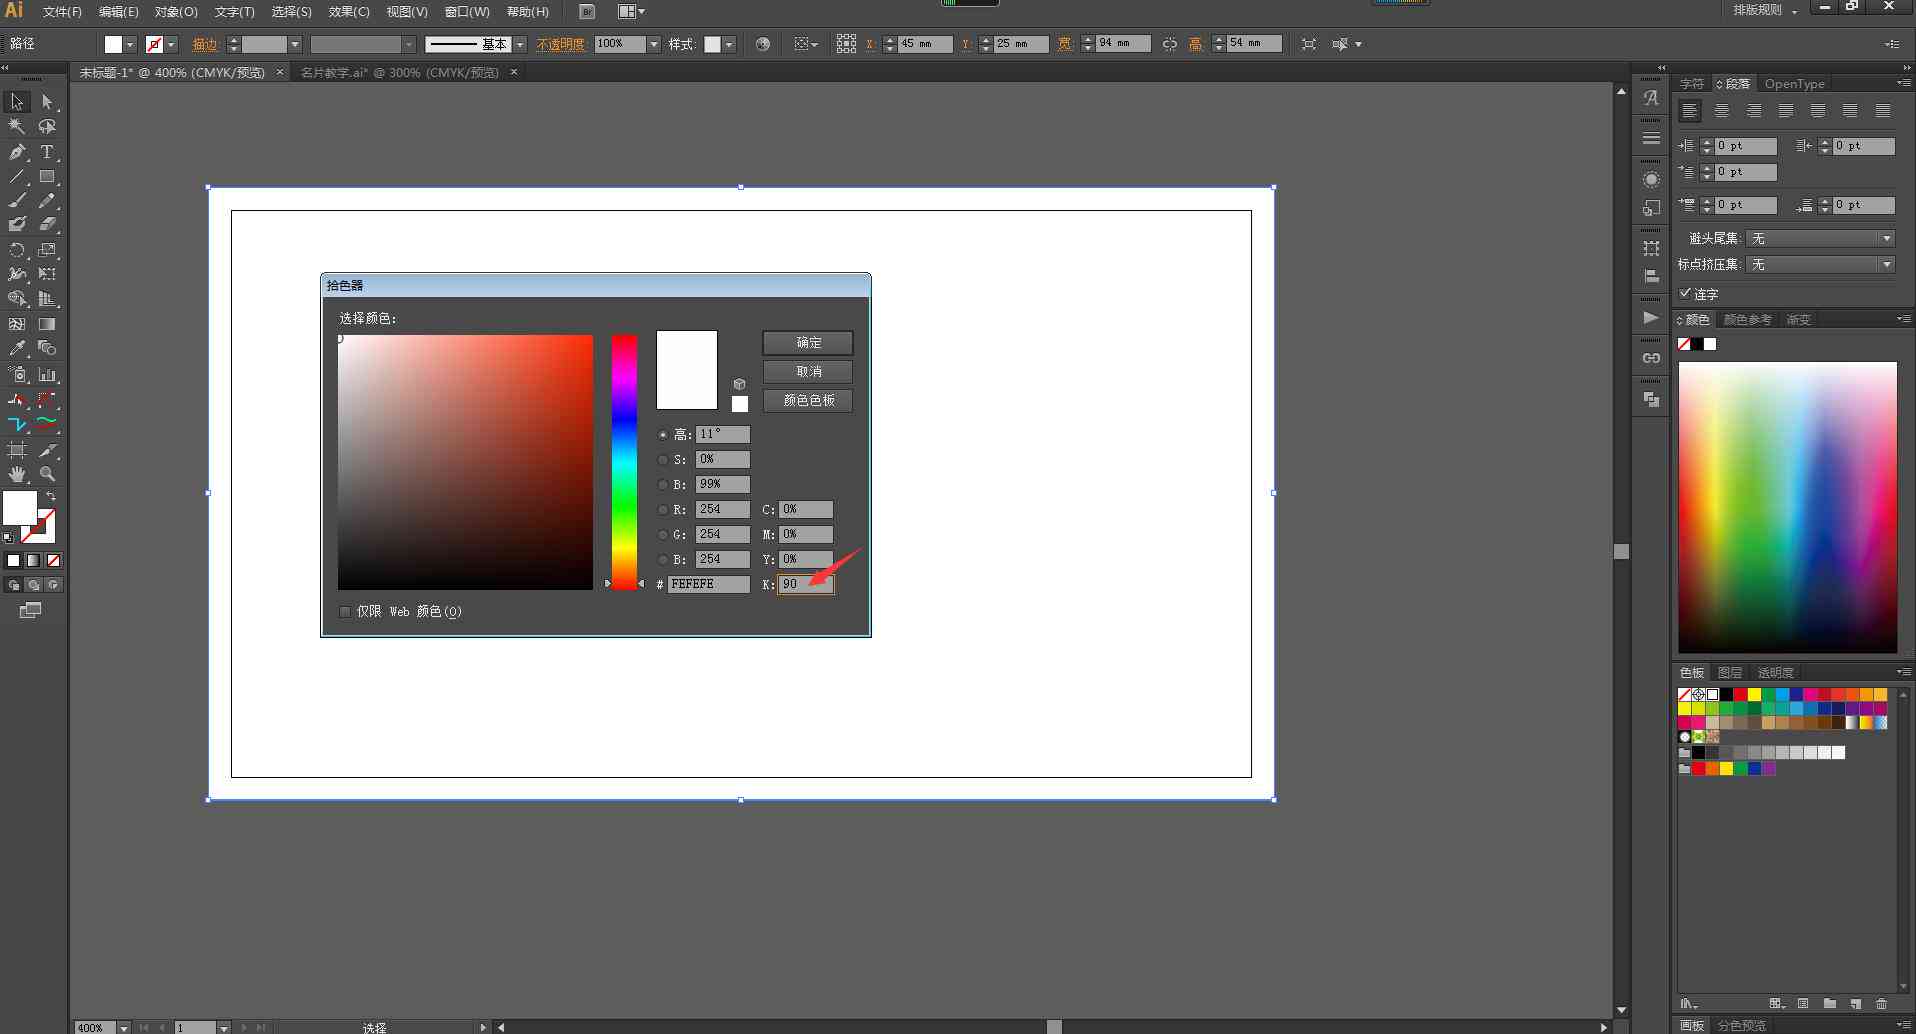Open the 对象(O) menu

click(176, 12)
